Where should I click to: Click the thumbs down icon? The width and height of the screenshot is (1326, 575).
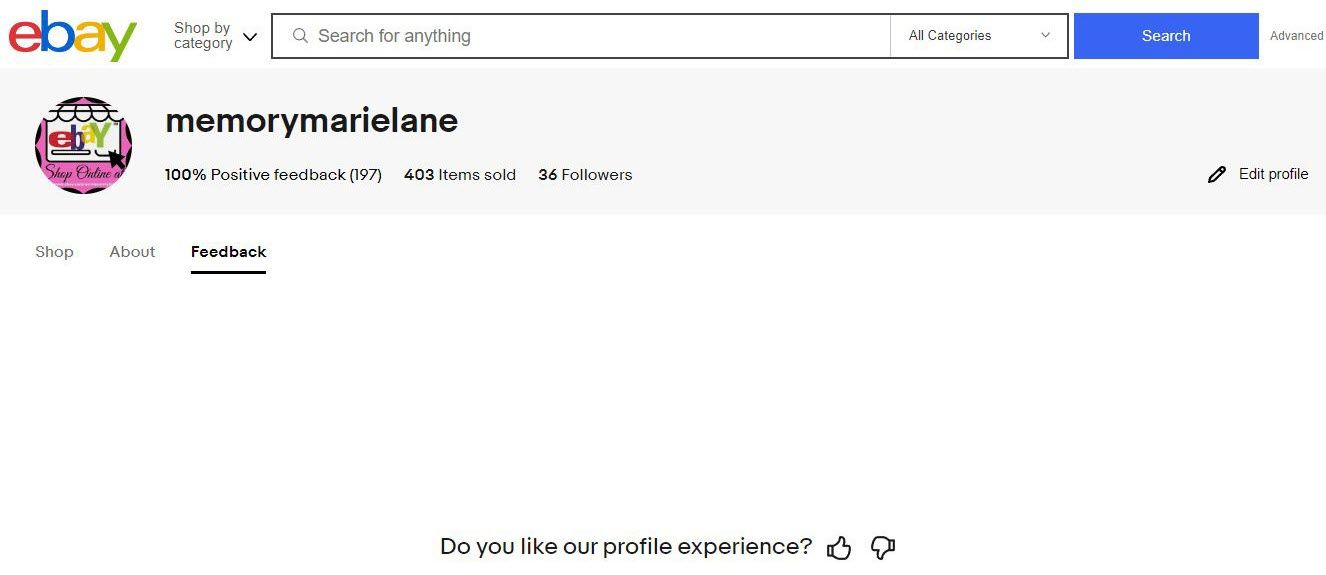[882, 547]
